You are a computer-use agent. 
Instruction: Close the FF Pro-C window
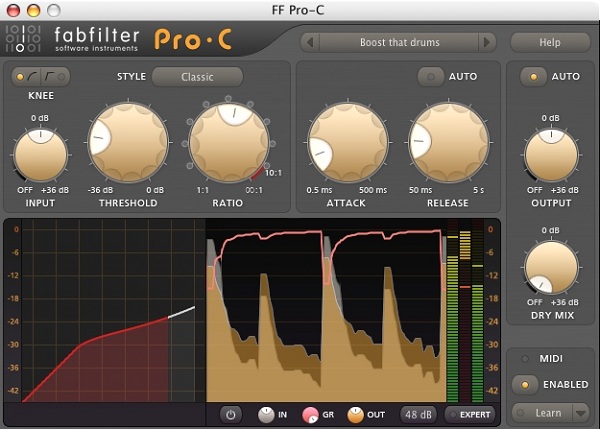coord(13,10)
